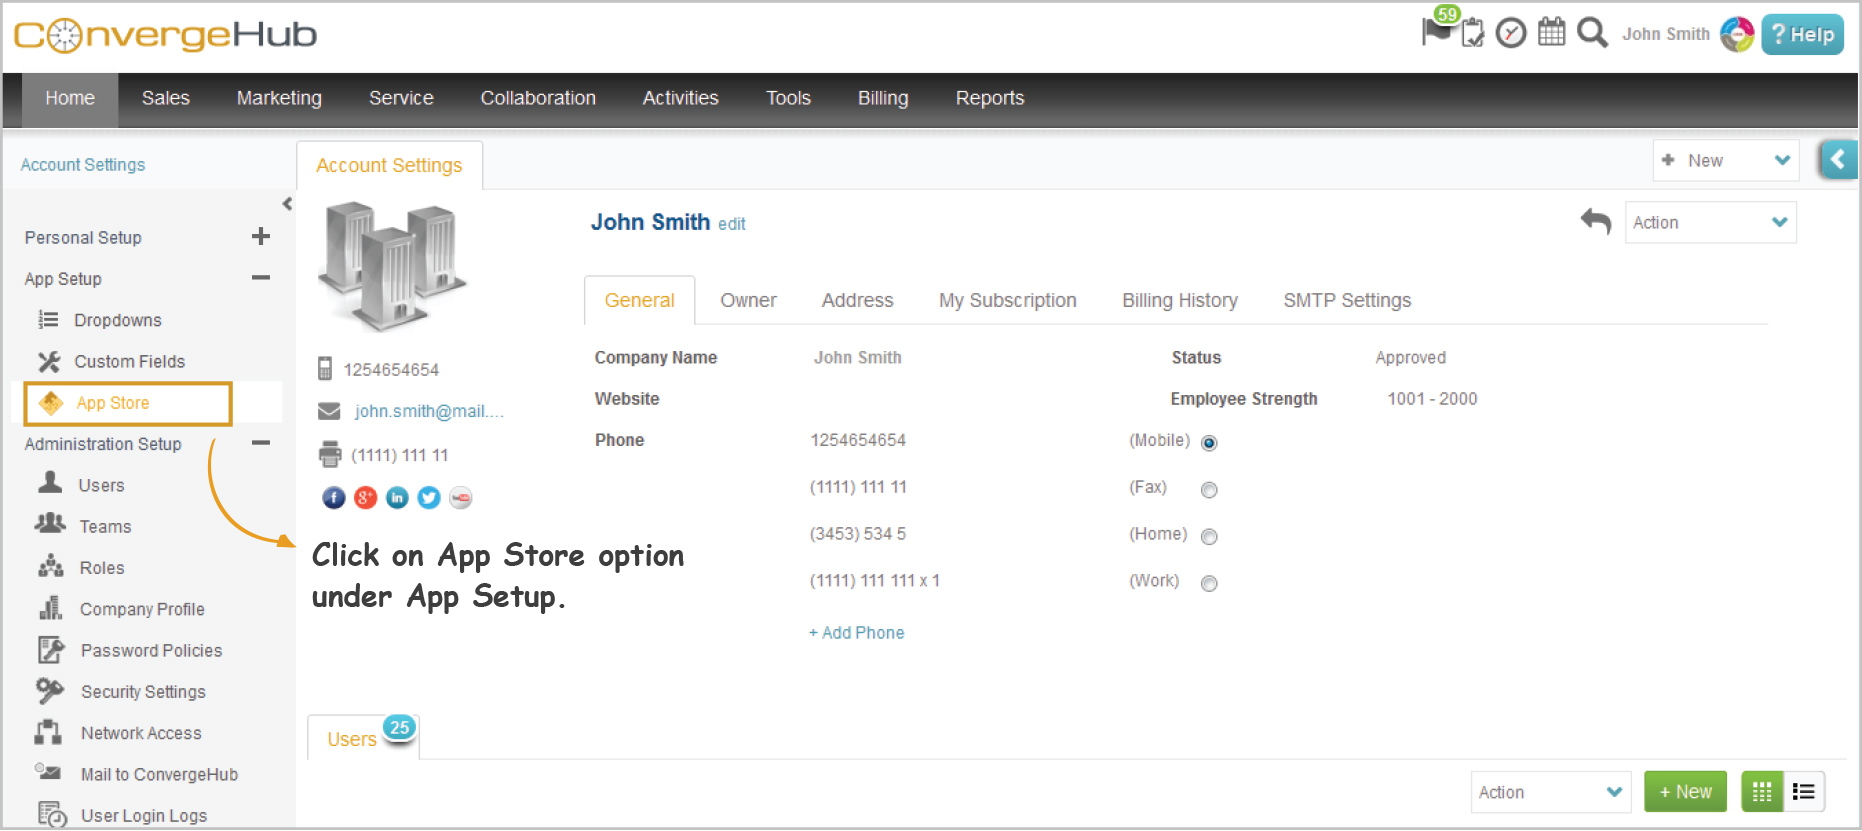Open the Users tab with 25 badge
Screen dimensions: 1862x831
tap(363, 737)
